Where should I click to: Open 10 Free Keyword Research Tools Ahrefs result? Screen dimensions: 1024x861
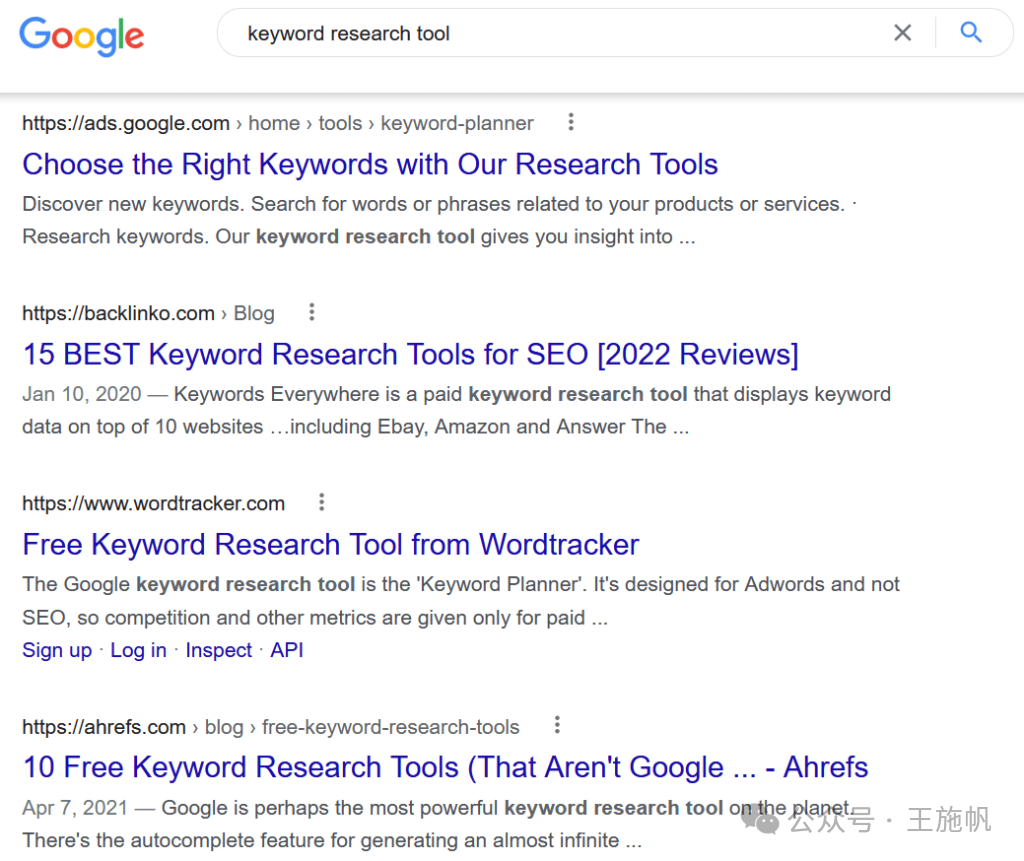[445, 768]
